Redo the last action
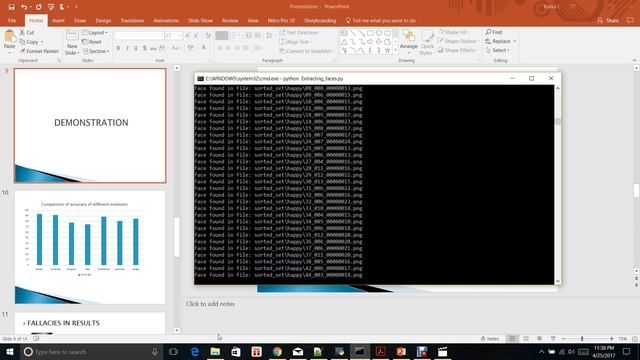The width and height of the screenshot is (640, 360). [38, 7]
